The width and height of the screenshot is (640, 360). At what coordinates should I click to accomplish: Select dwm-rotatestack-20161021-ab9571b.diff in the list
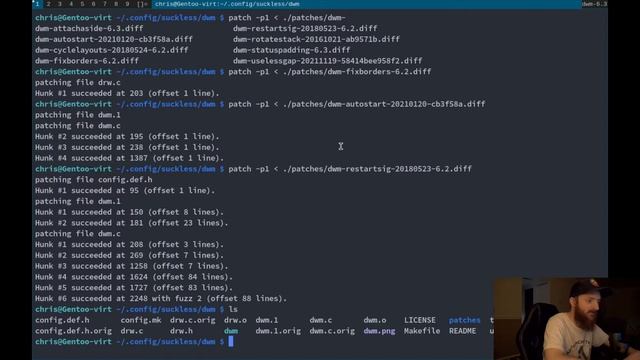(316, 39)
